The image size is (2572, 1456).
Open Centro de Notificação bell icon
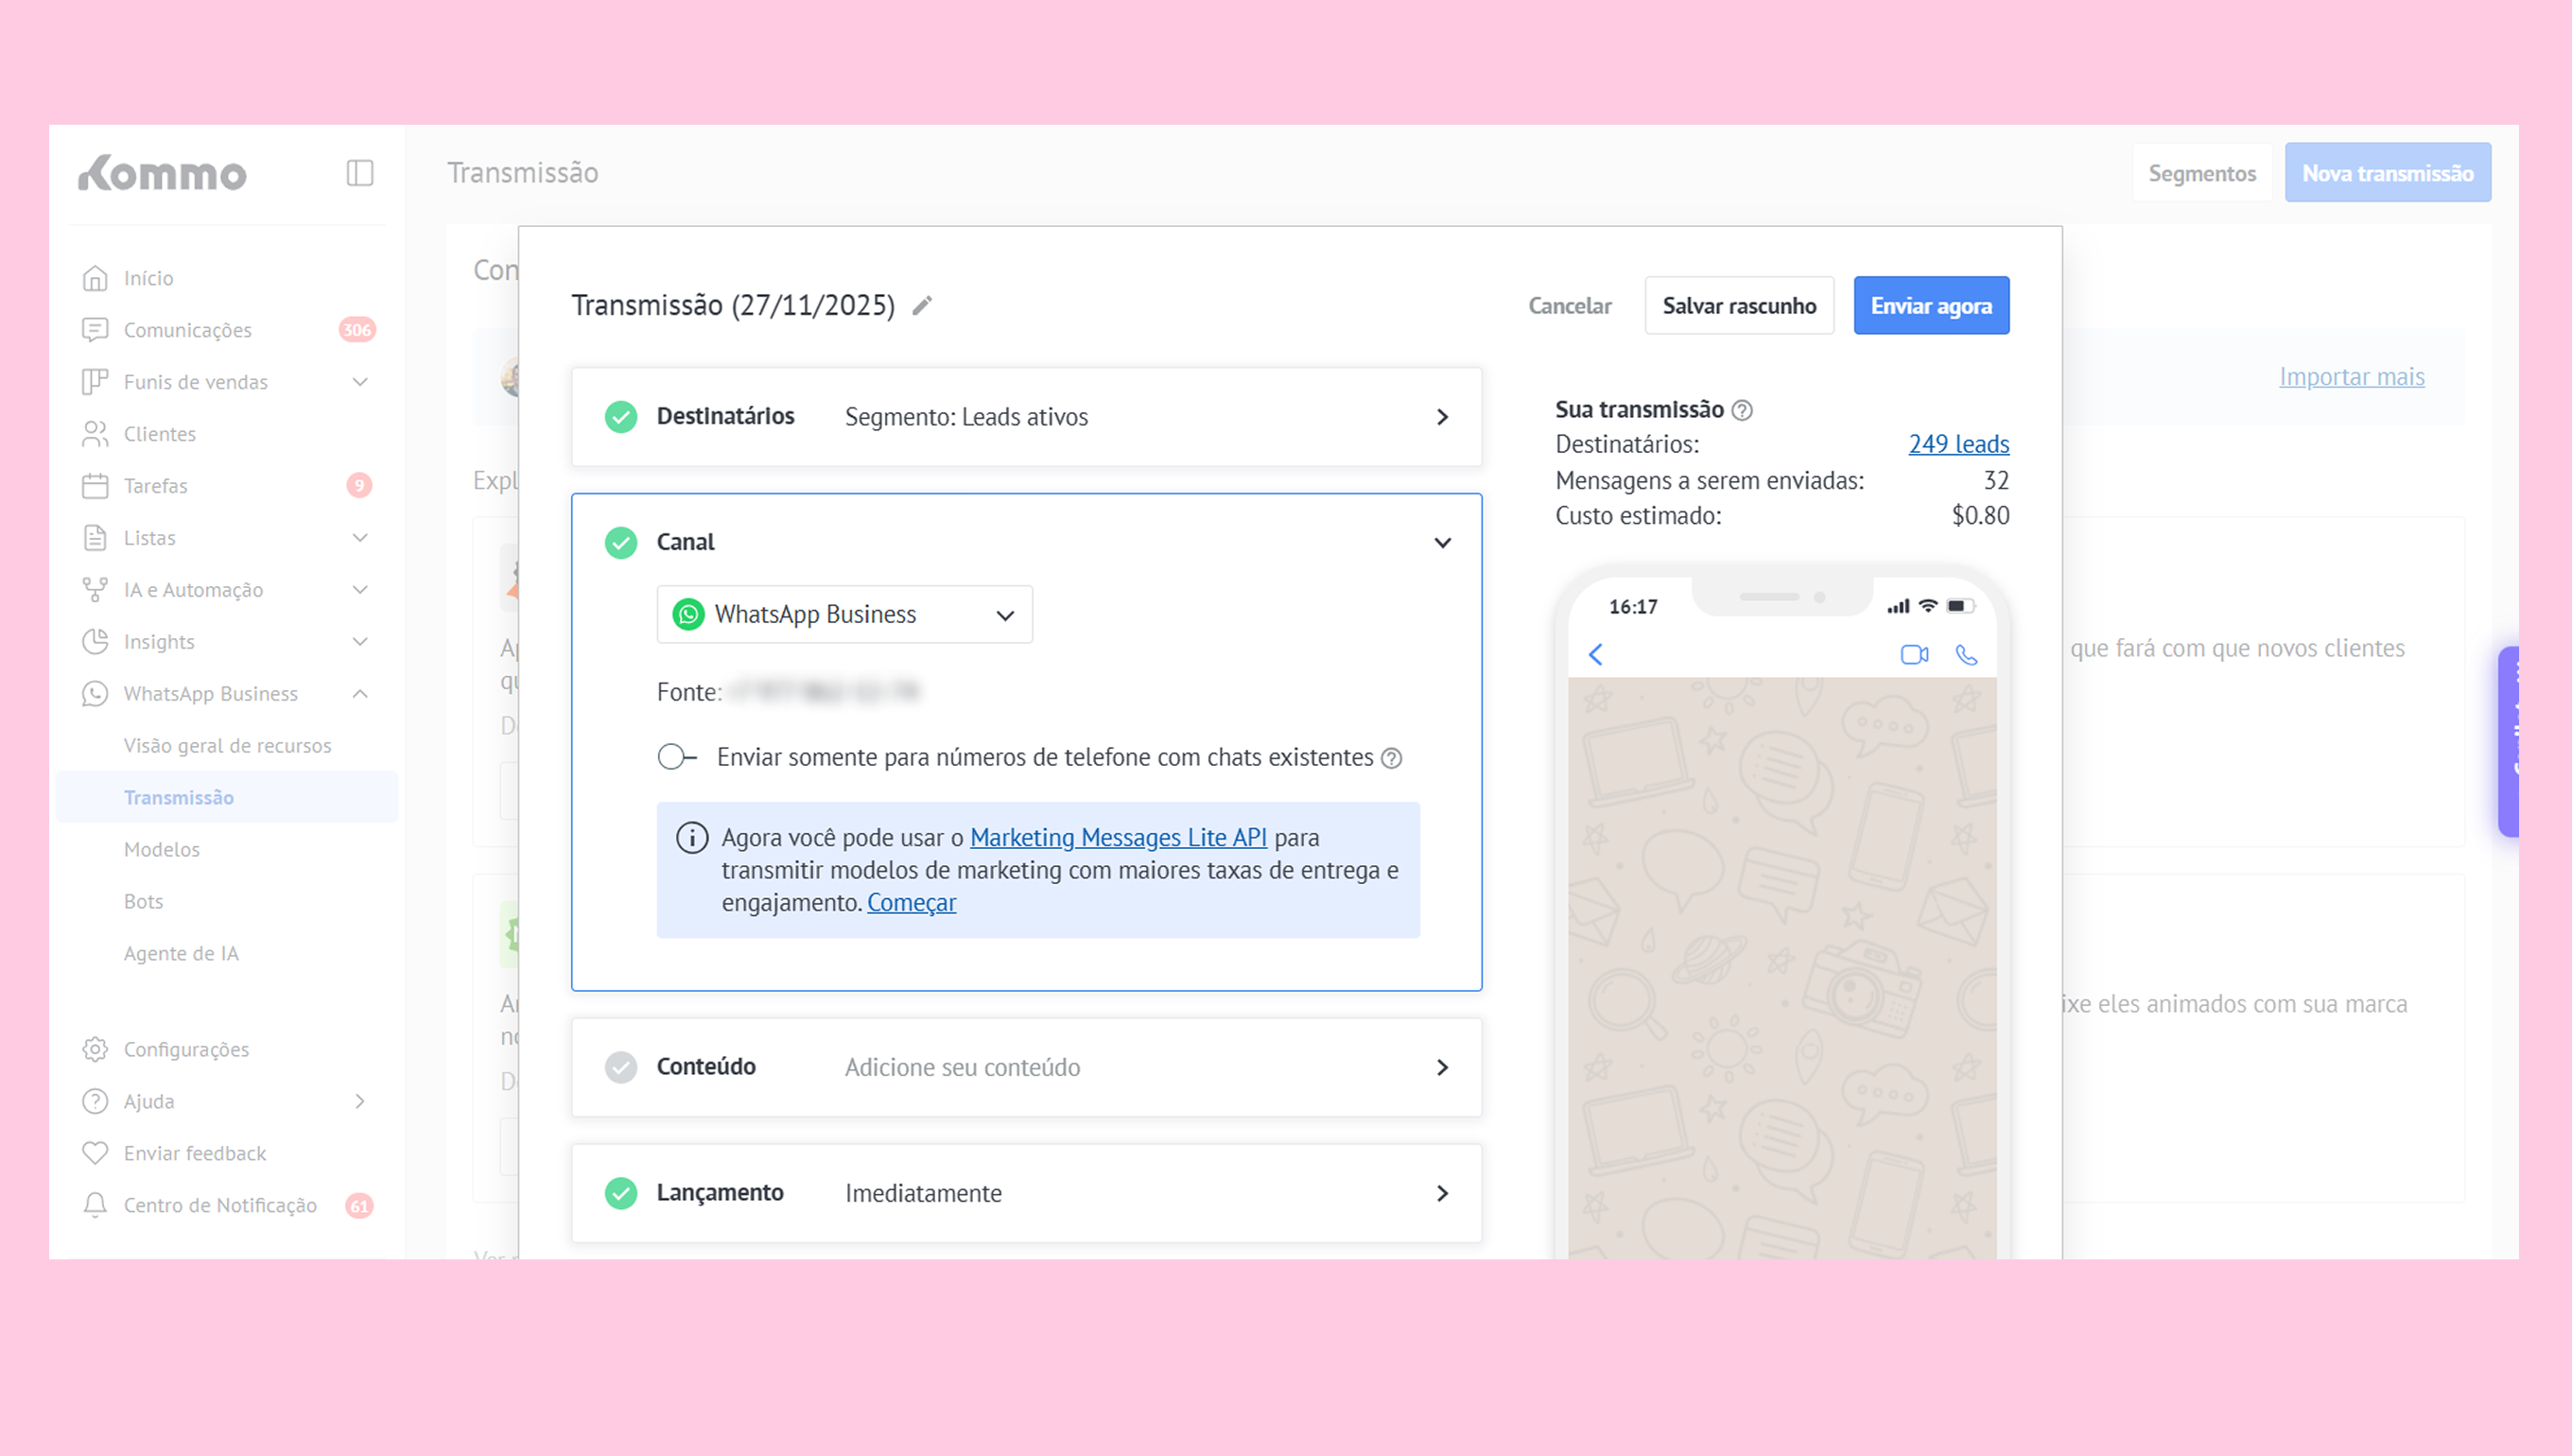(x=95, y=1205)
